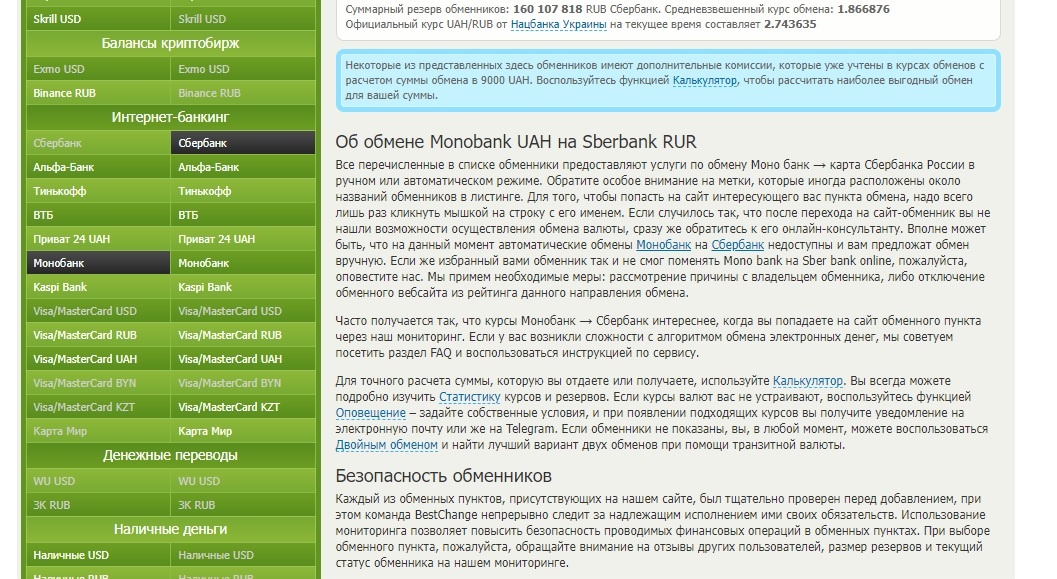Click highlighted Монобанк in the left column

pyautogui.click(x=98, y=263)
